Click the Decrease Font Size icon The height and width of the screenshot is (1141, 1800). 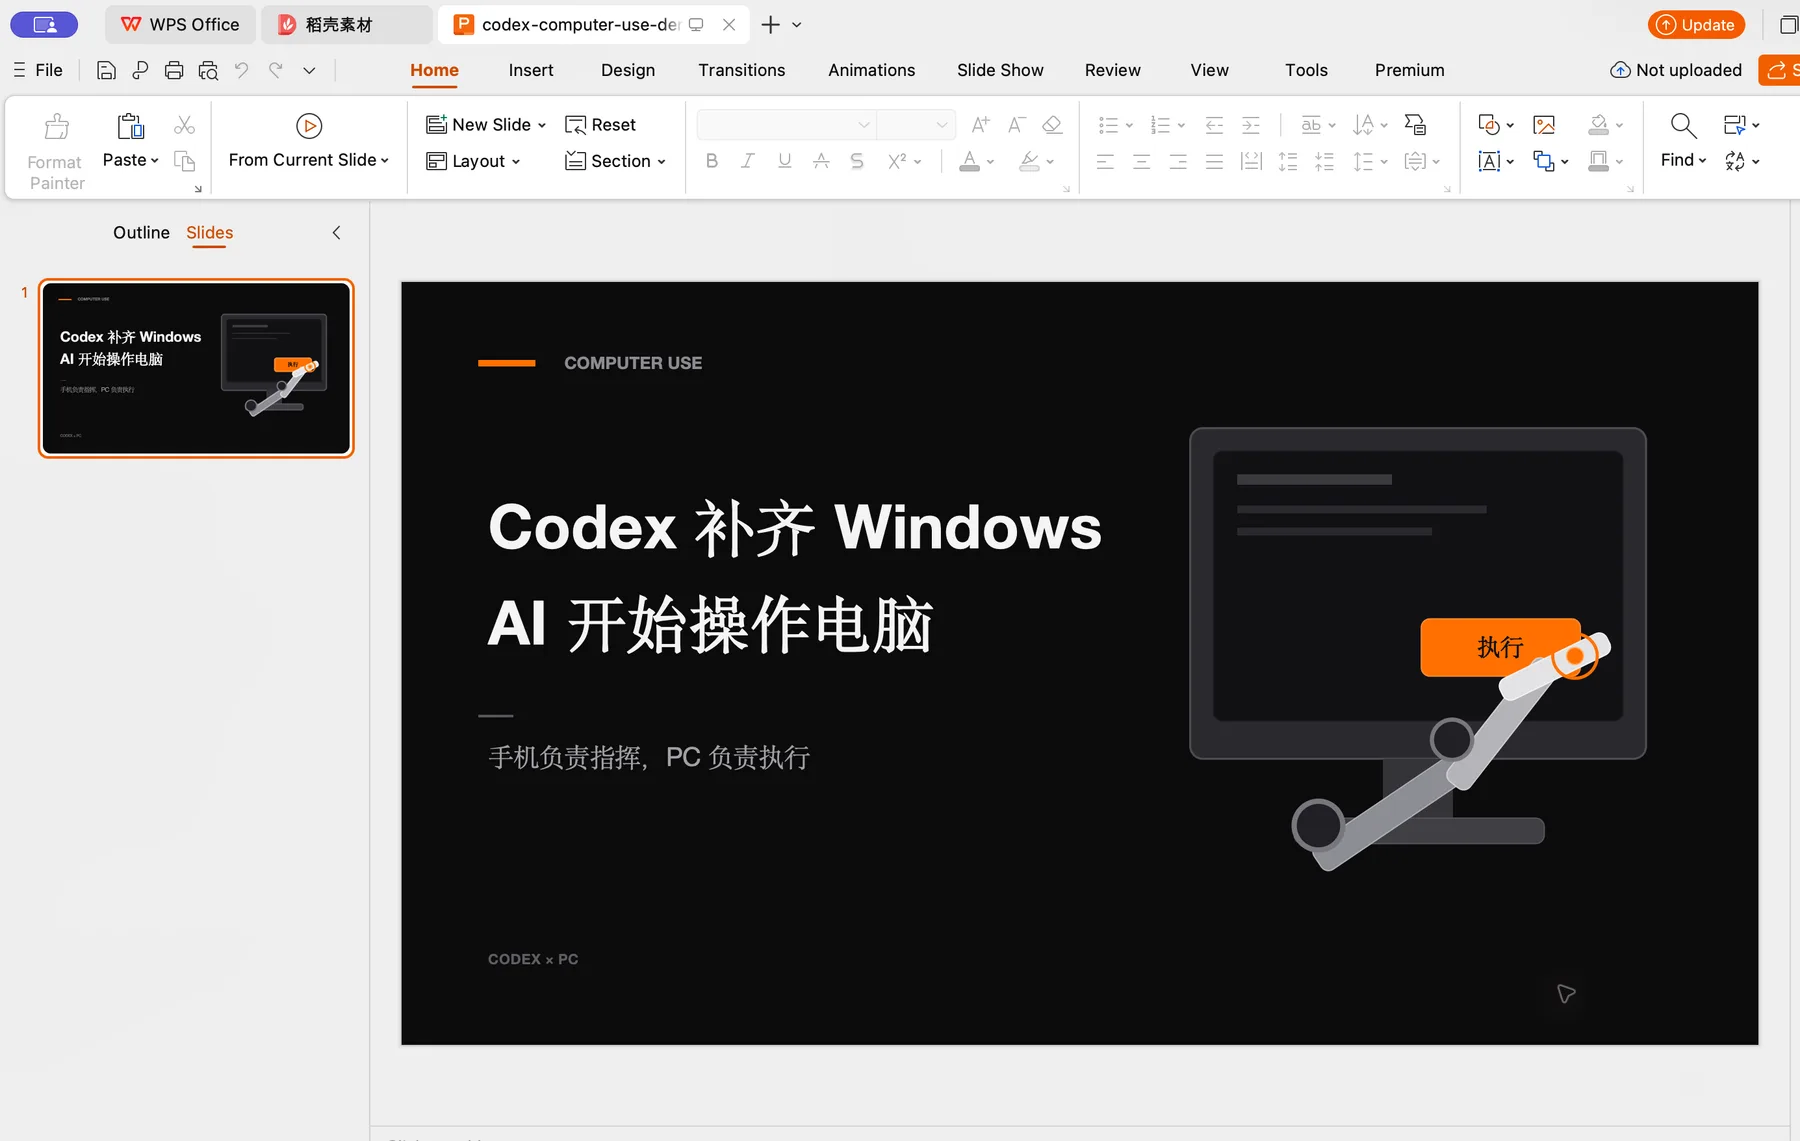click(1016, 125)
